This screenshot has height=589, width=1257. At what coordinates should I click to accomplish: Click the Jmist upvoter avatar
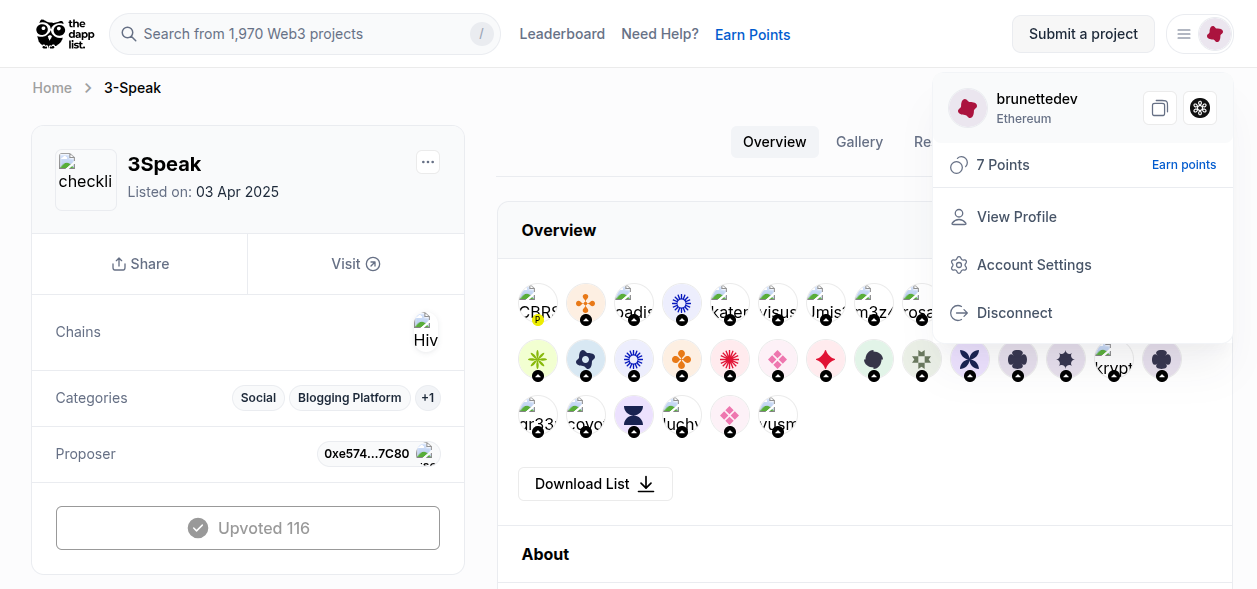coord(826,303)
